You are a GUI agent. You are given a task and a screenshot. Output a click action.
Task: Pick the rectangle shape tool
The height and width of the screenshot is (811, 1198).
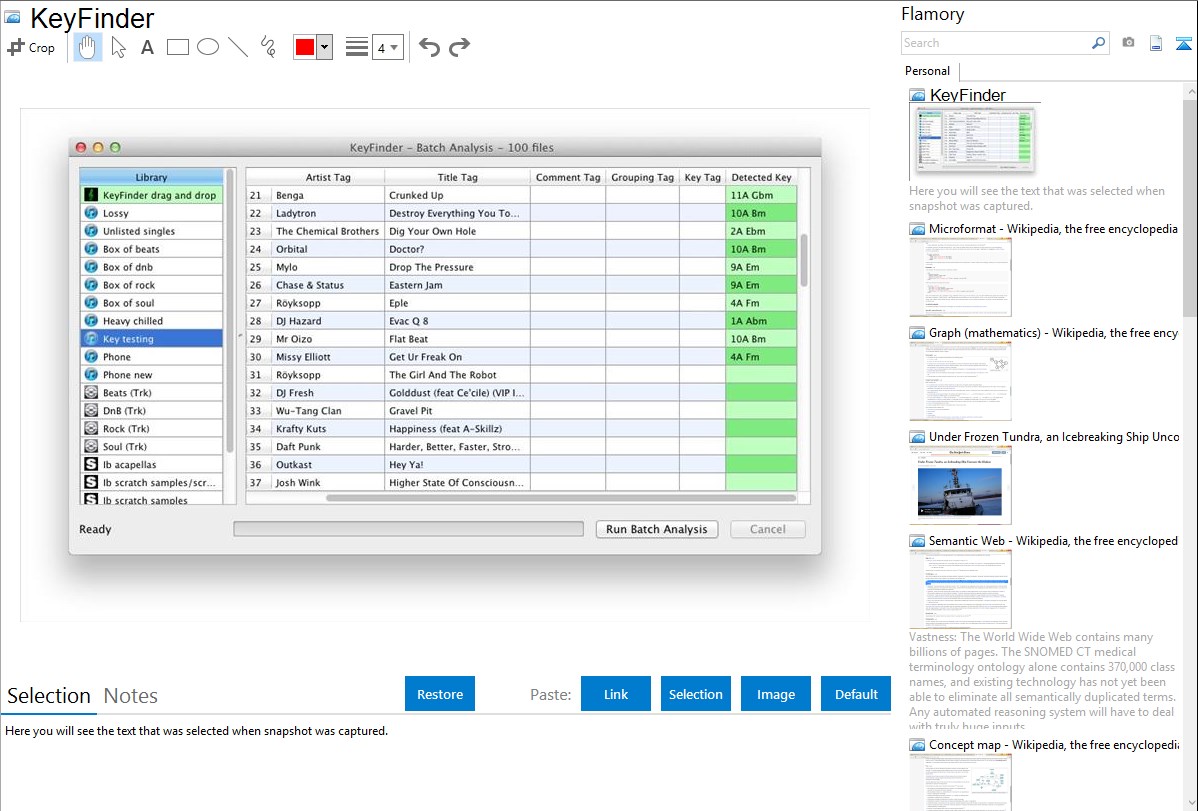click(x=177, y=47)
